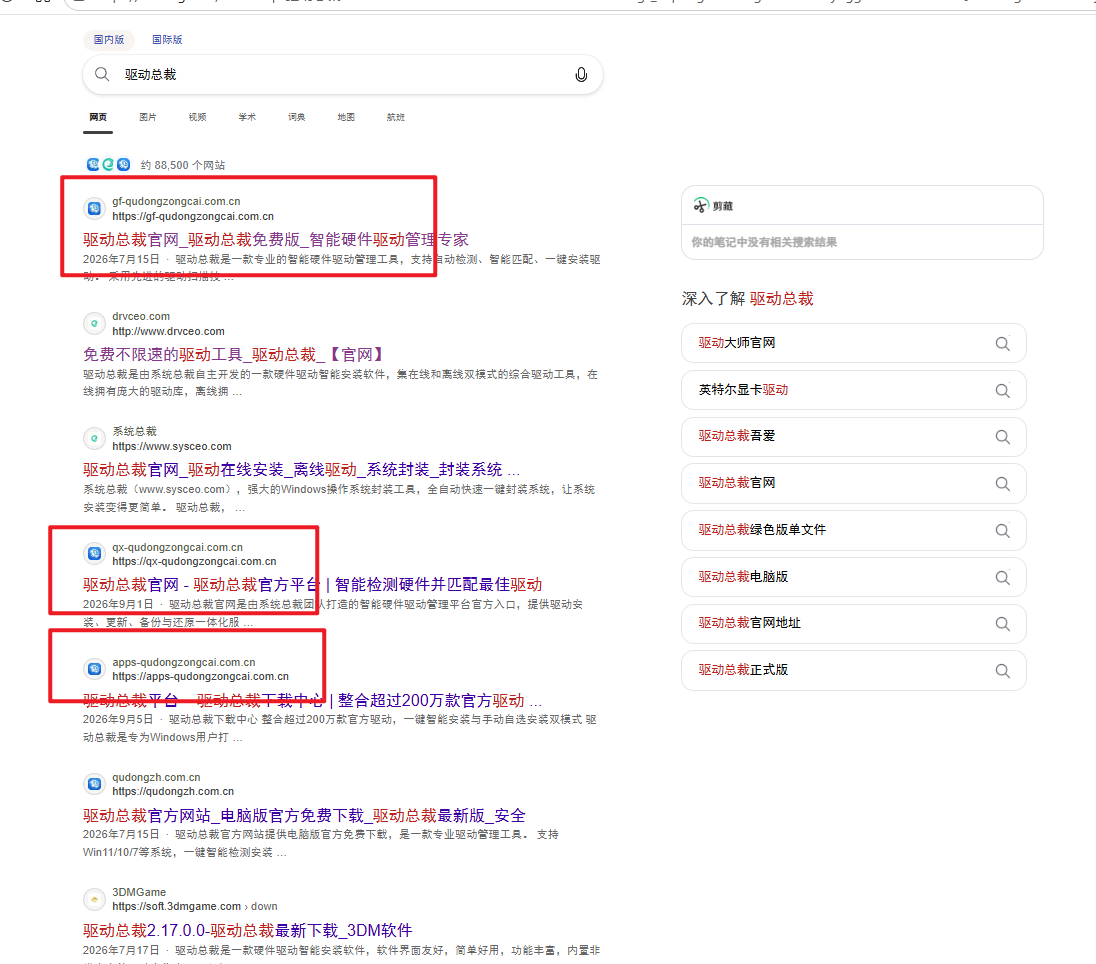The width and height of the screenshot is (1096, 964).
Task: Focus the search box containing 驱动总裁
Action: pos(342,75)
